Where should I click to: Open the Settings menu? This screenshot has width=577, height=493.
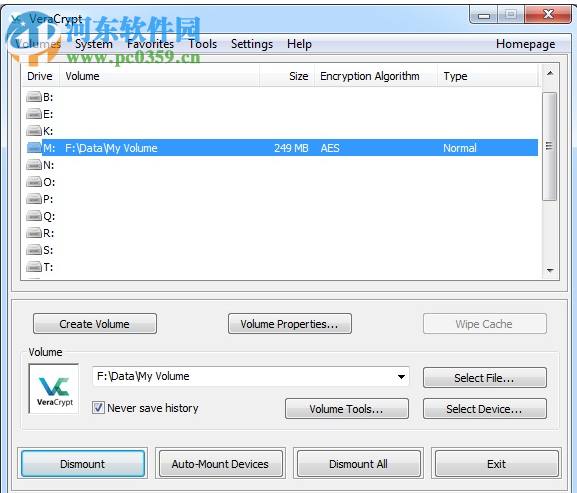pyautogui.click(x=252, y=44)
